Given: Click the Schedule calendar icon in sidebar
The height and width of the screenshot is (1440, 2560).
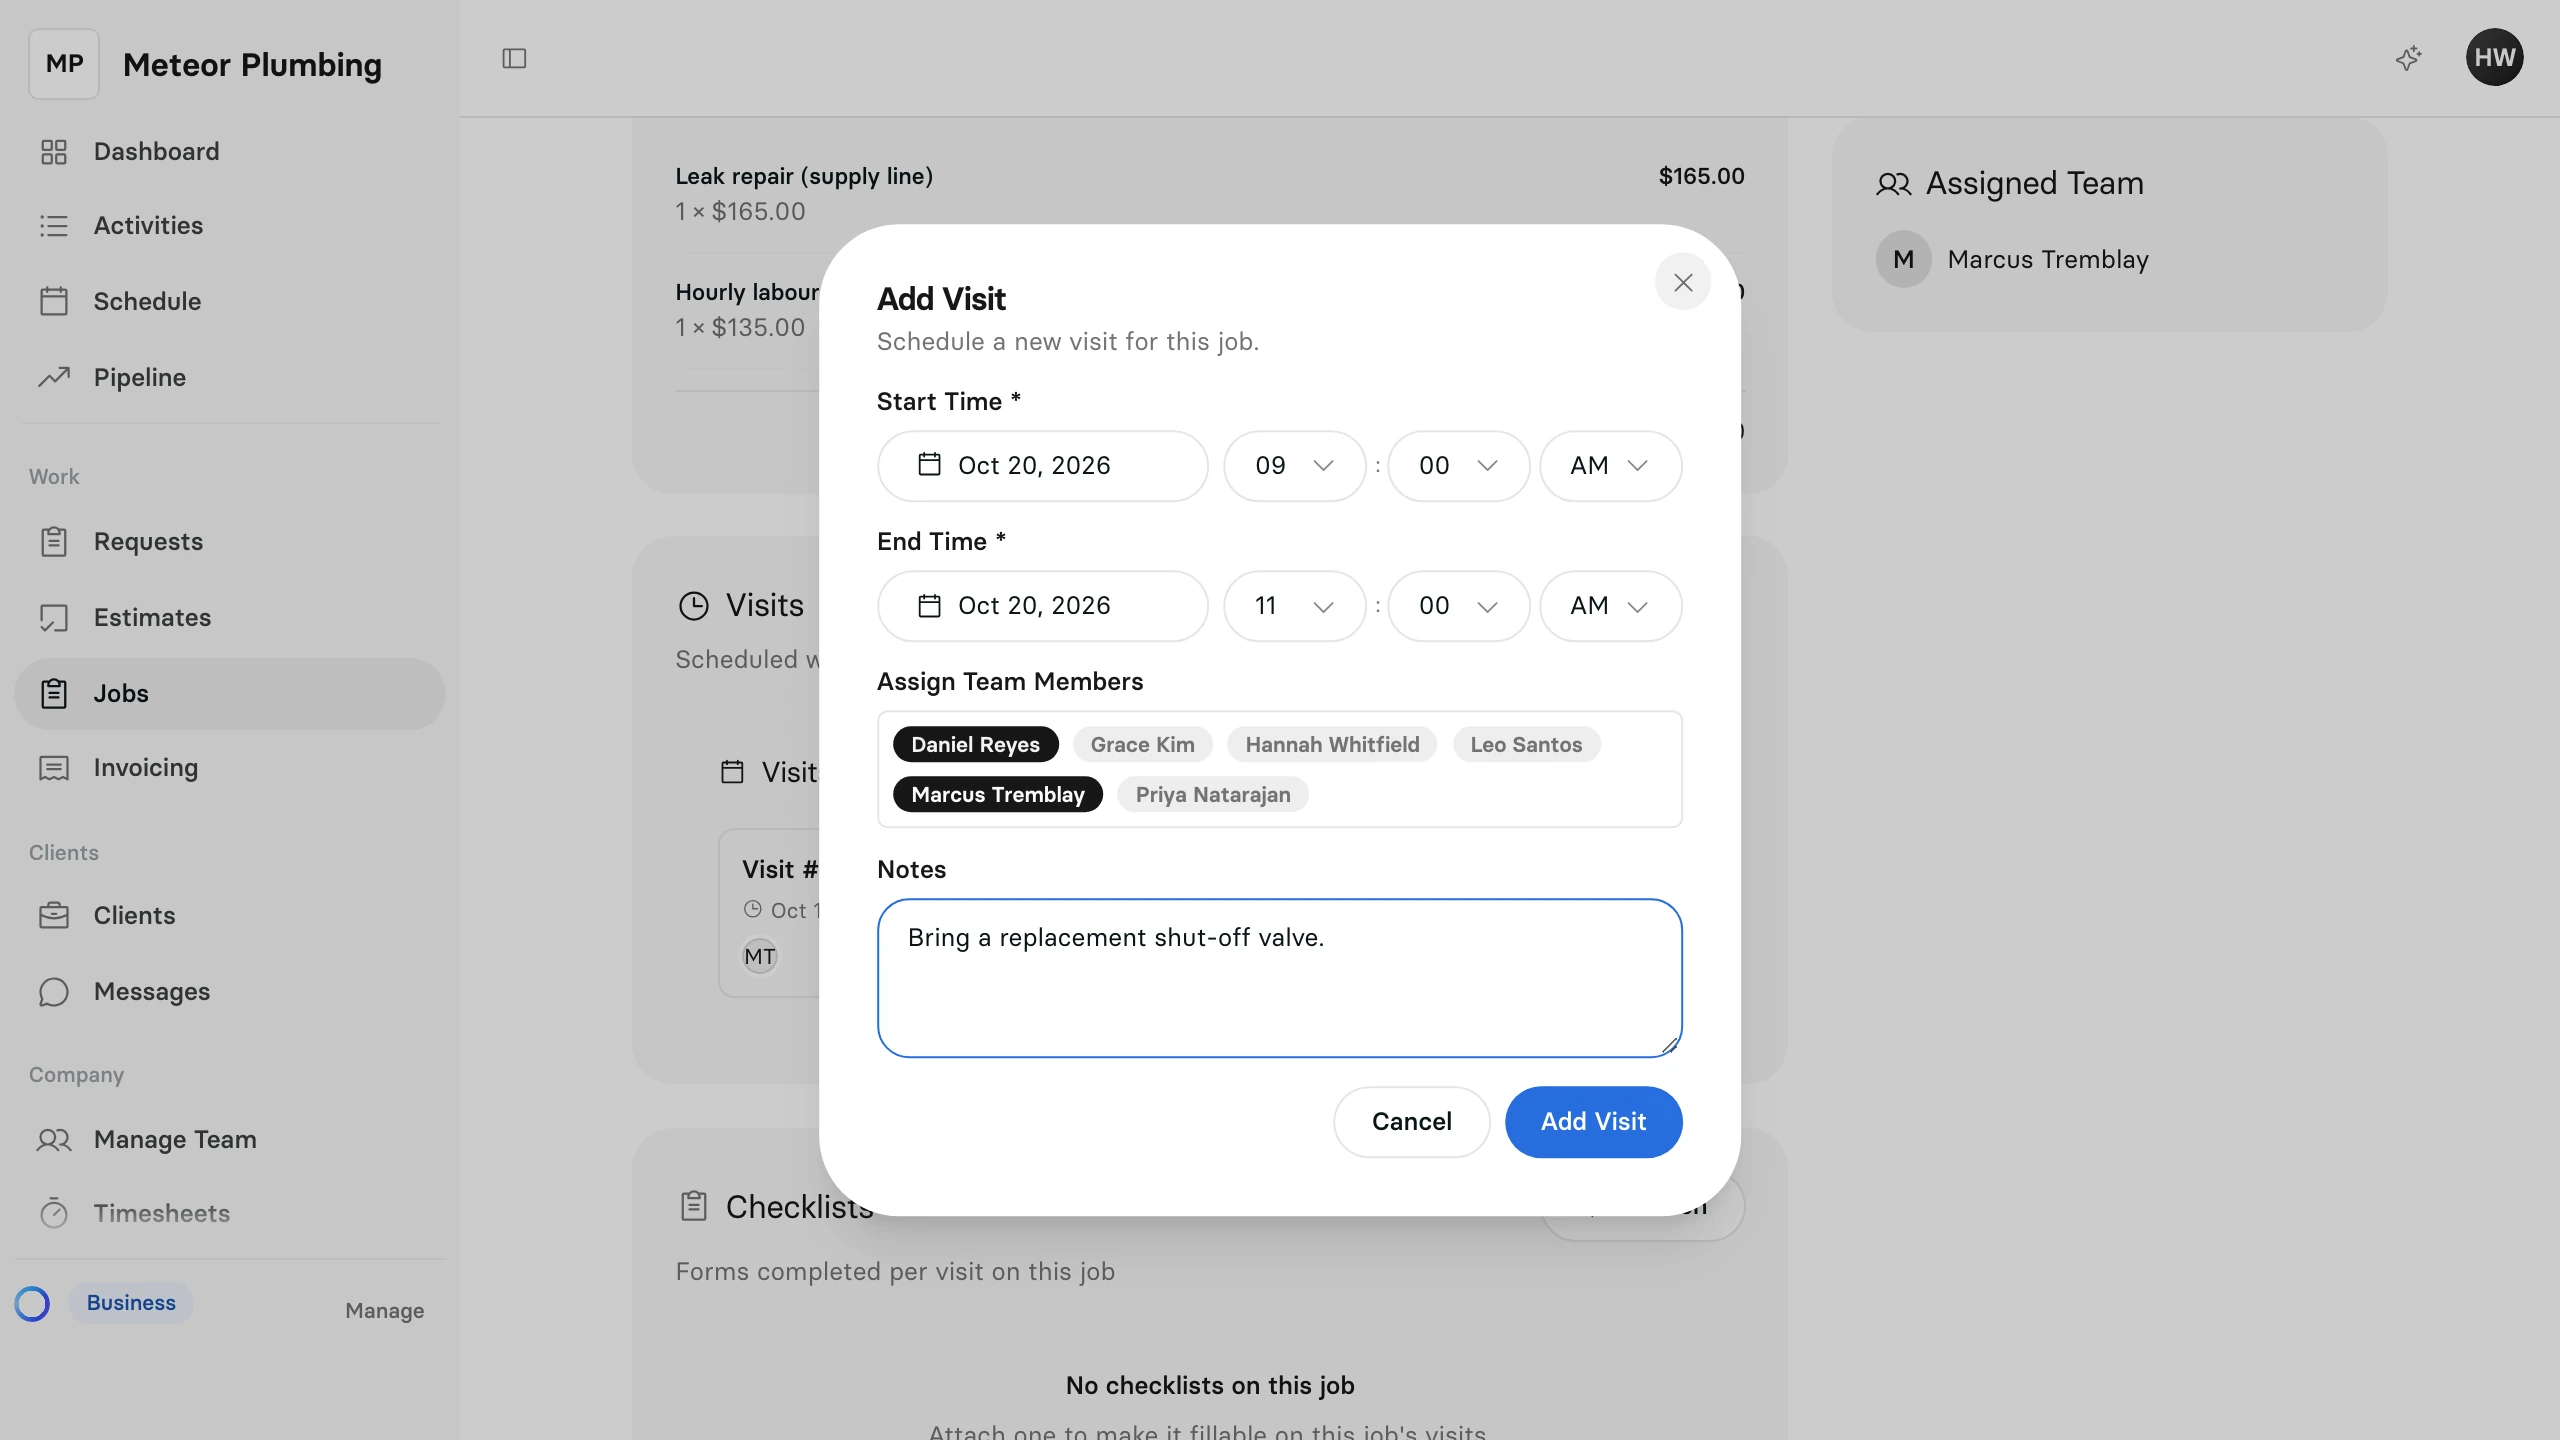Looking at the screenshot, I should pyautogui.click(x=53, y=301).
